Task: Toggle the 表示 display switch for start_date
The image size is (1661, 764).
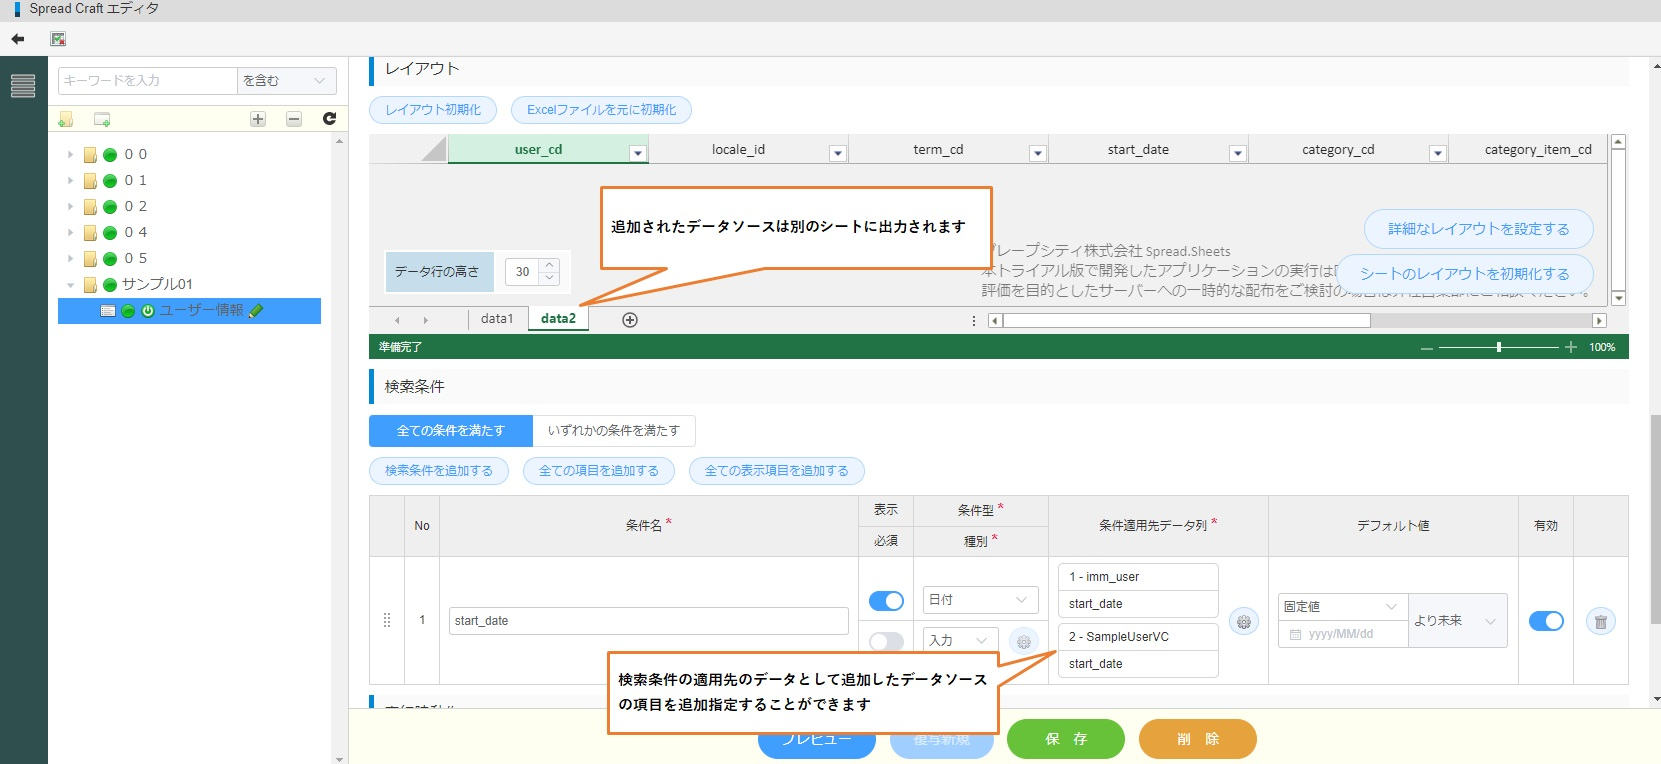Action: click(886, 600)
